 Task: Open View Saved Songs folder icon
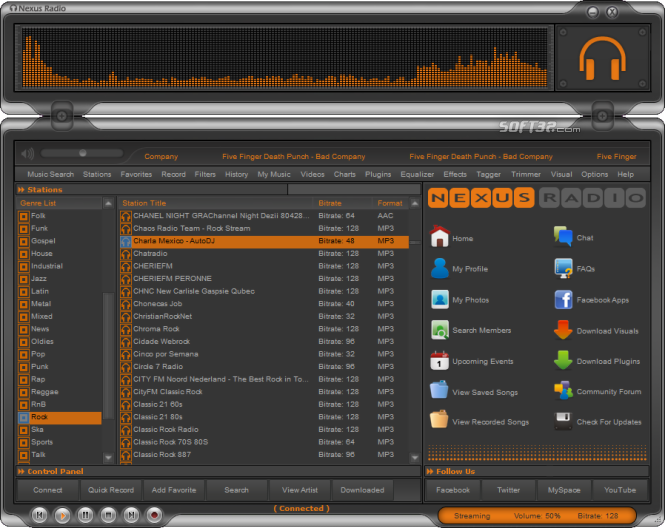point(439,390)
